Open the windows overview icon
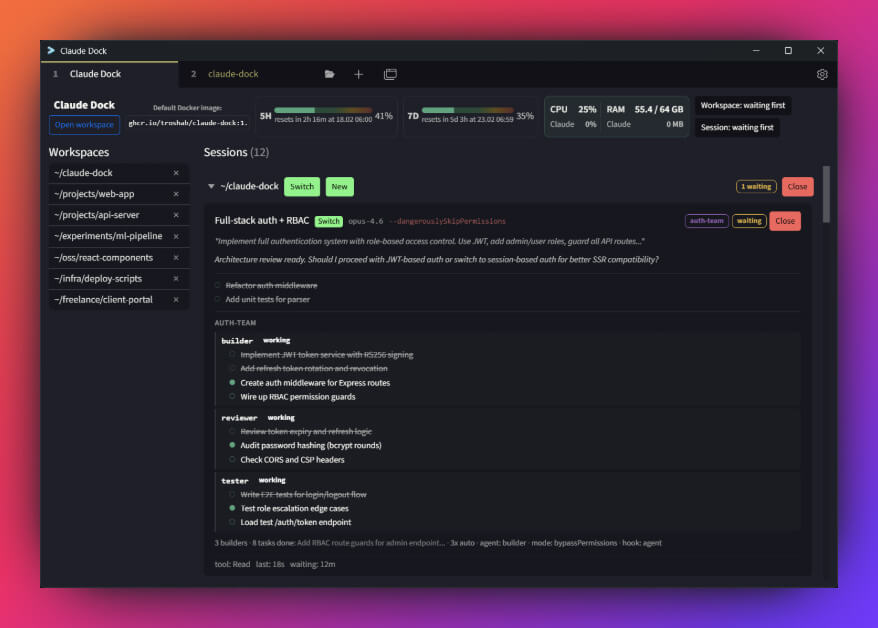Screen dimensions: 878x628 (x=390, y=74)
